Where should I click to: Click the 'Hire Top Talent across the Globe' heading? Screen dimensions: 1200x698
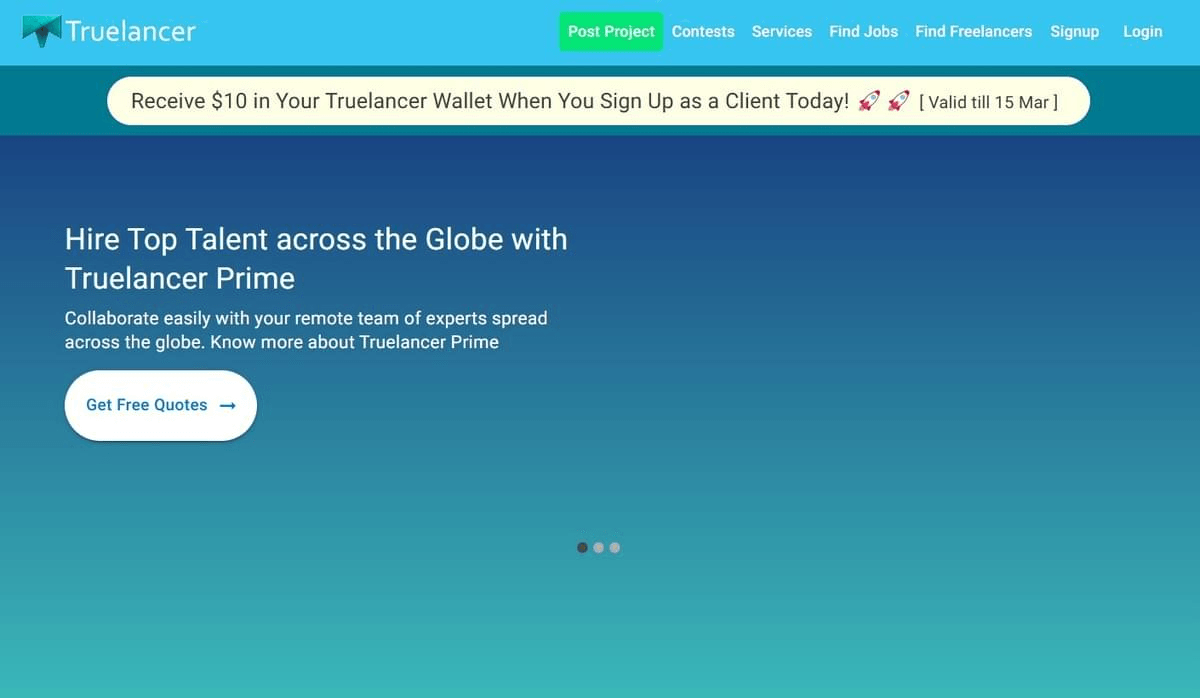click(316, 258)
